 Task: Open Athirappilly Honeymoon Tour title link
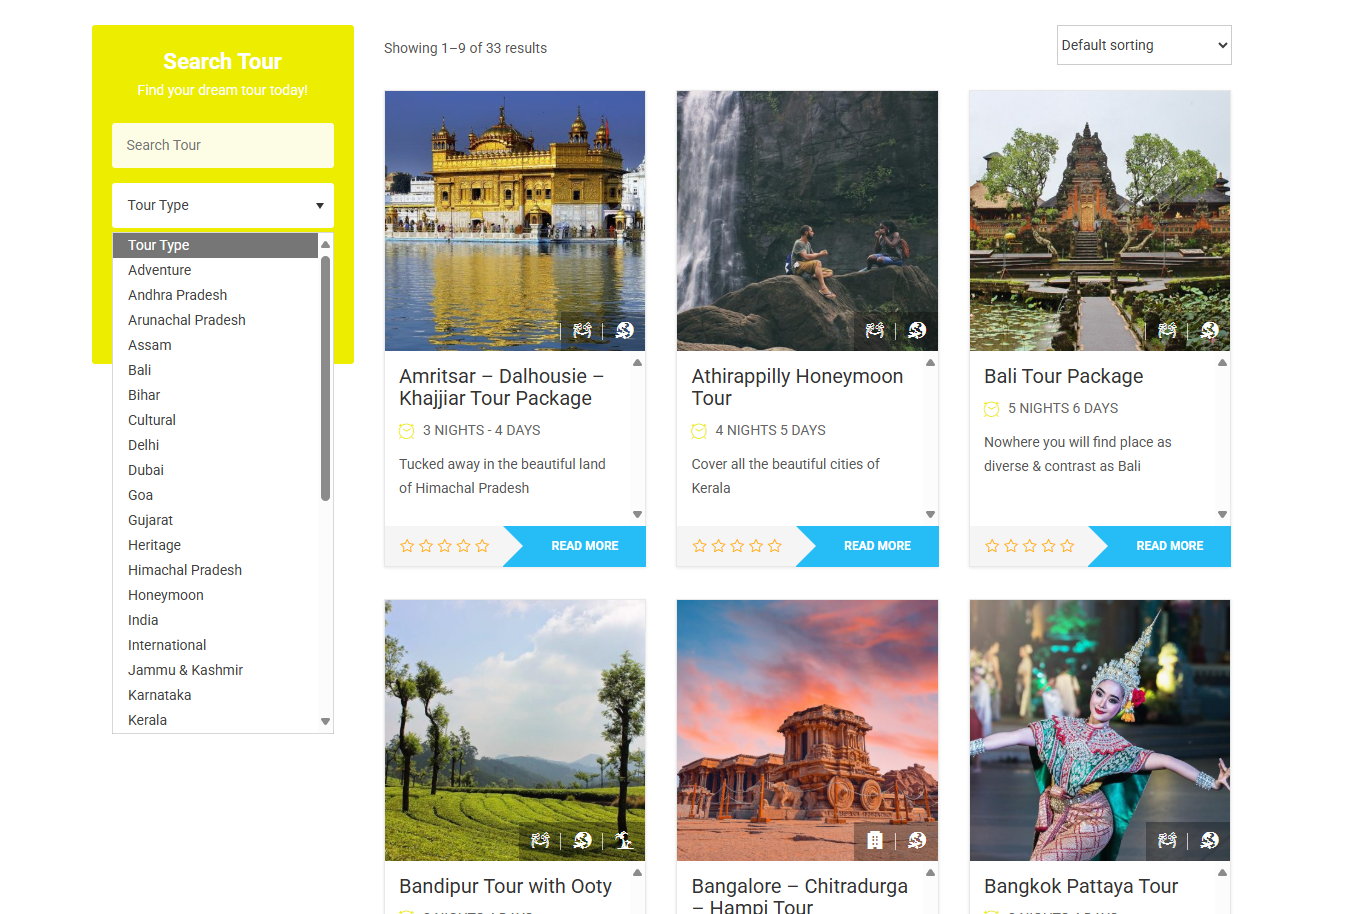[797, 387]
